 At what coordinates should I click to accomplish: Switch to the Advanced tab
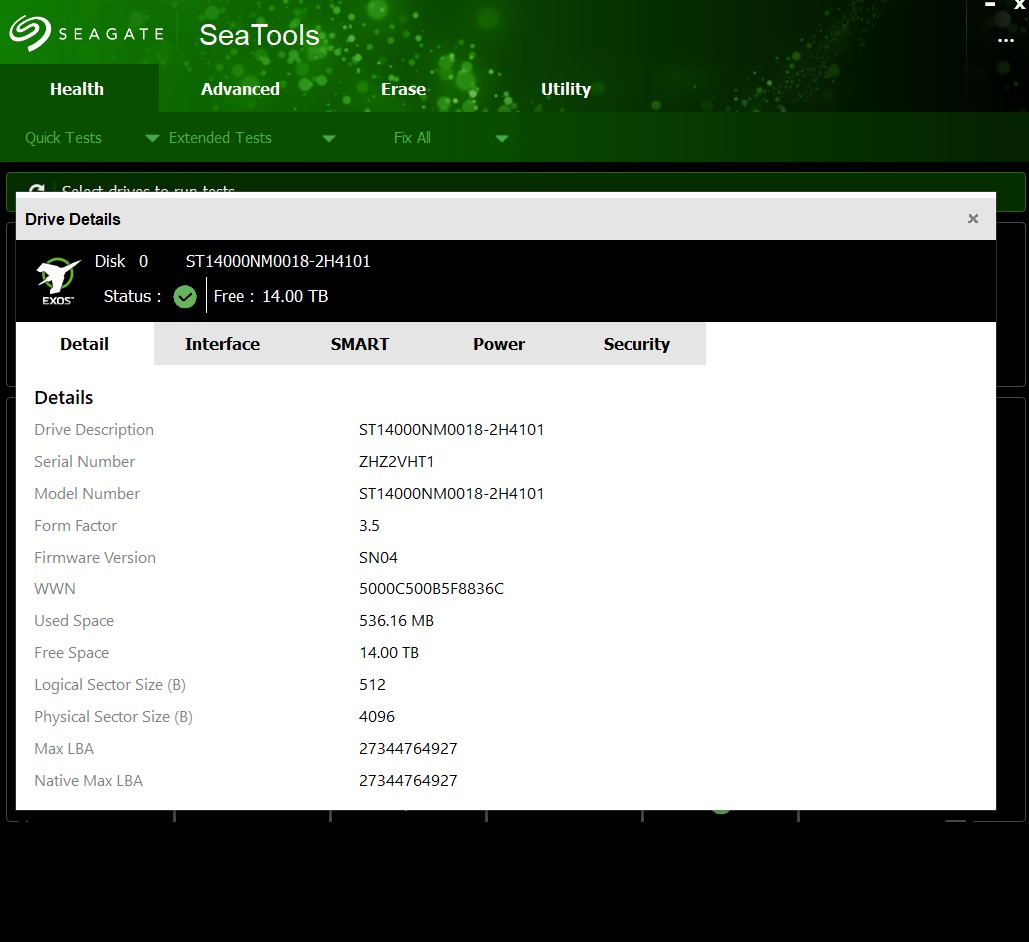tap(240, 89)
